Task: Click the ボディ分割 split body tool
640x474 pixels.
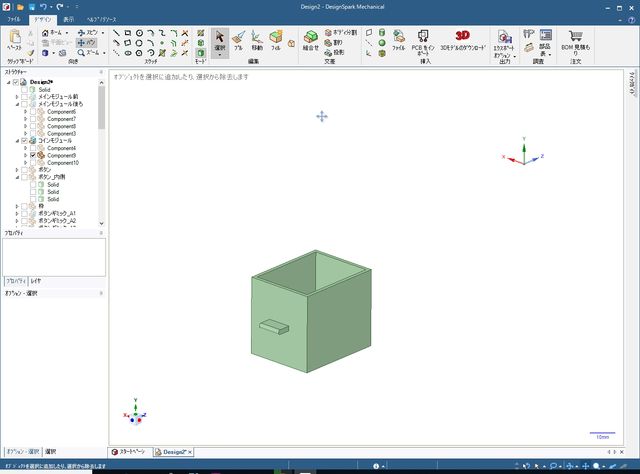Action: [x=341, y=32]
